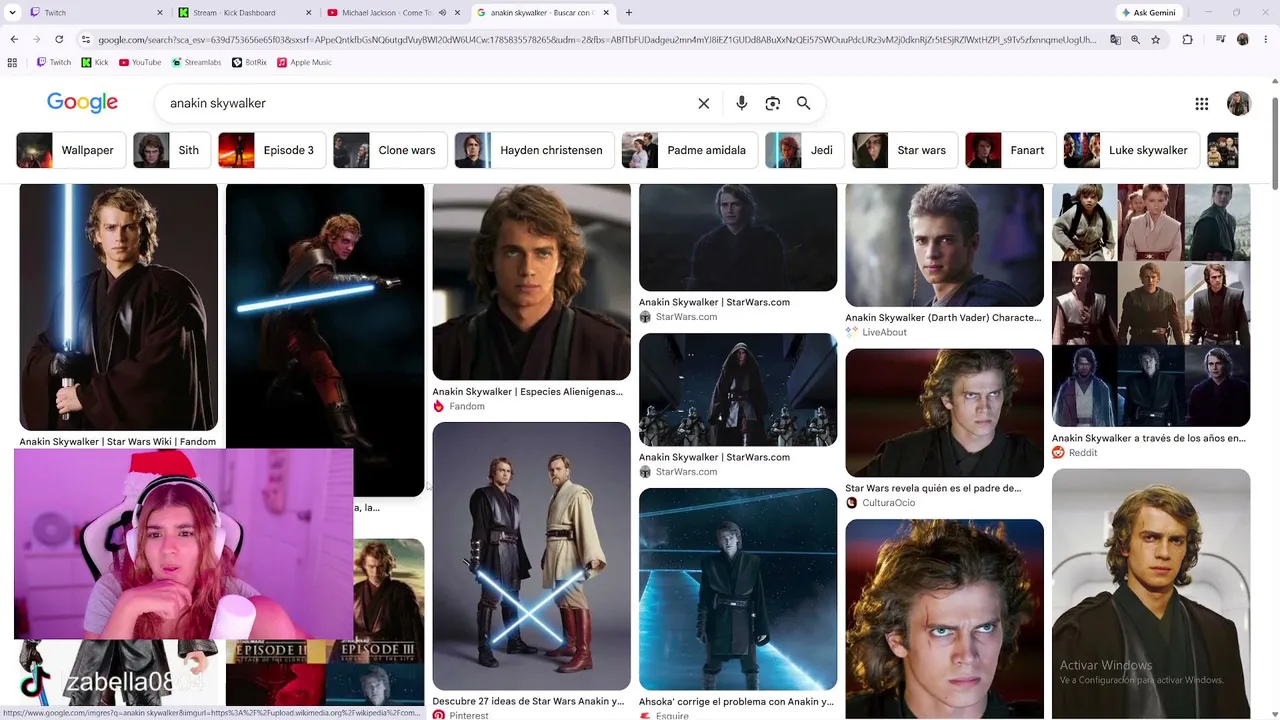View site information icon in address bar
This screenshot has height=720, width=1280.
tap(87, 40)
